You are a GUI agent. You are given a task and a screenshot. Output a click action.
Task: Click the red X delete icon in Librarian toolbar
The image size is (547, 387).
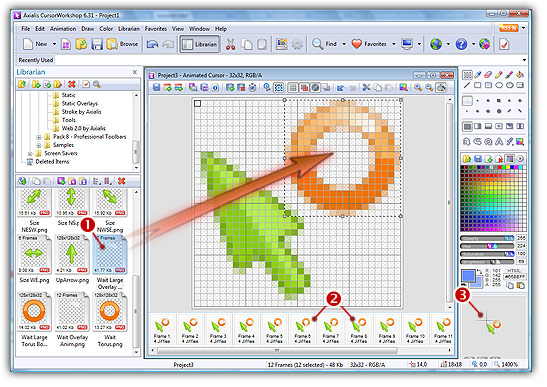[72, 84]
